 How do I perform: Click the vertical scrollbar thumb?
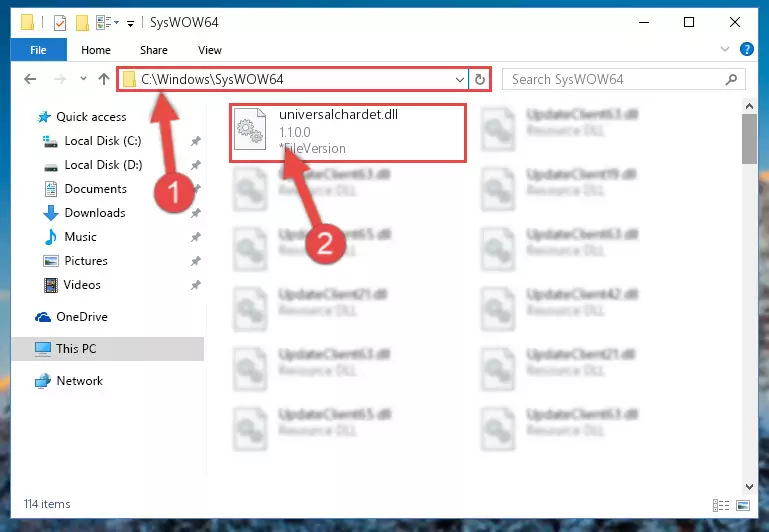coord(749,139)
